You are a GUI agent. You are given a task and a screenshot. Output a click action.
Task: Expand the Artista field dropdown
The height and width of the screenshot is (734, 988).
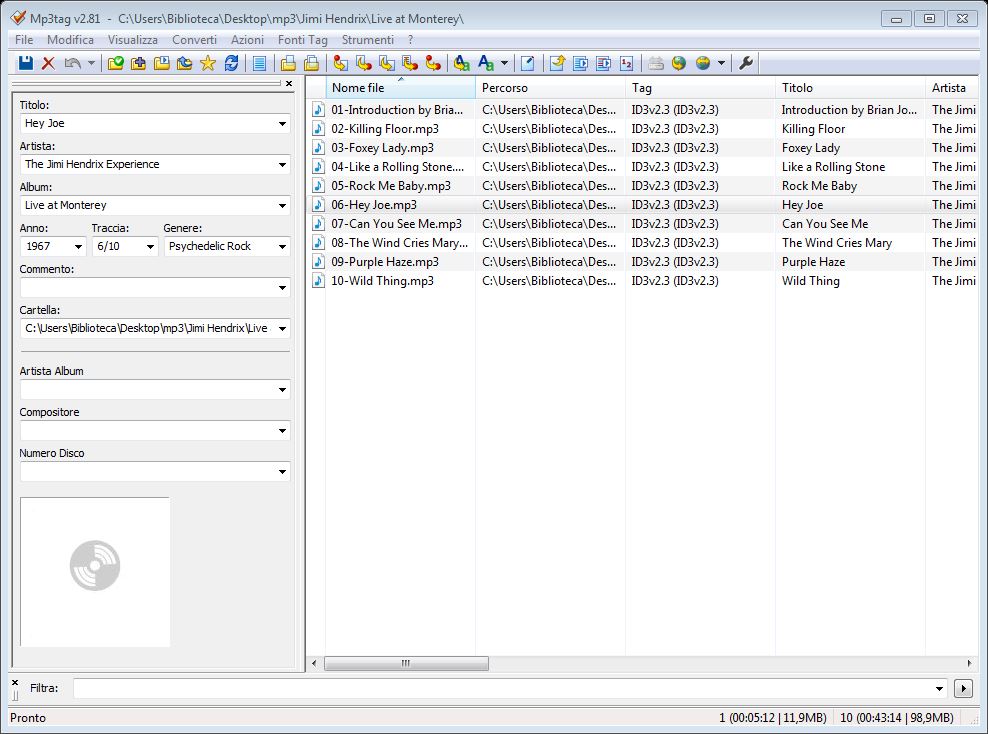pos(282,164)
